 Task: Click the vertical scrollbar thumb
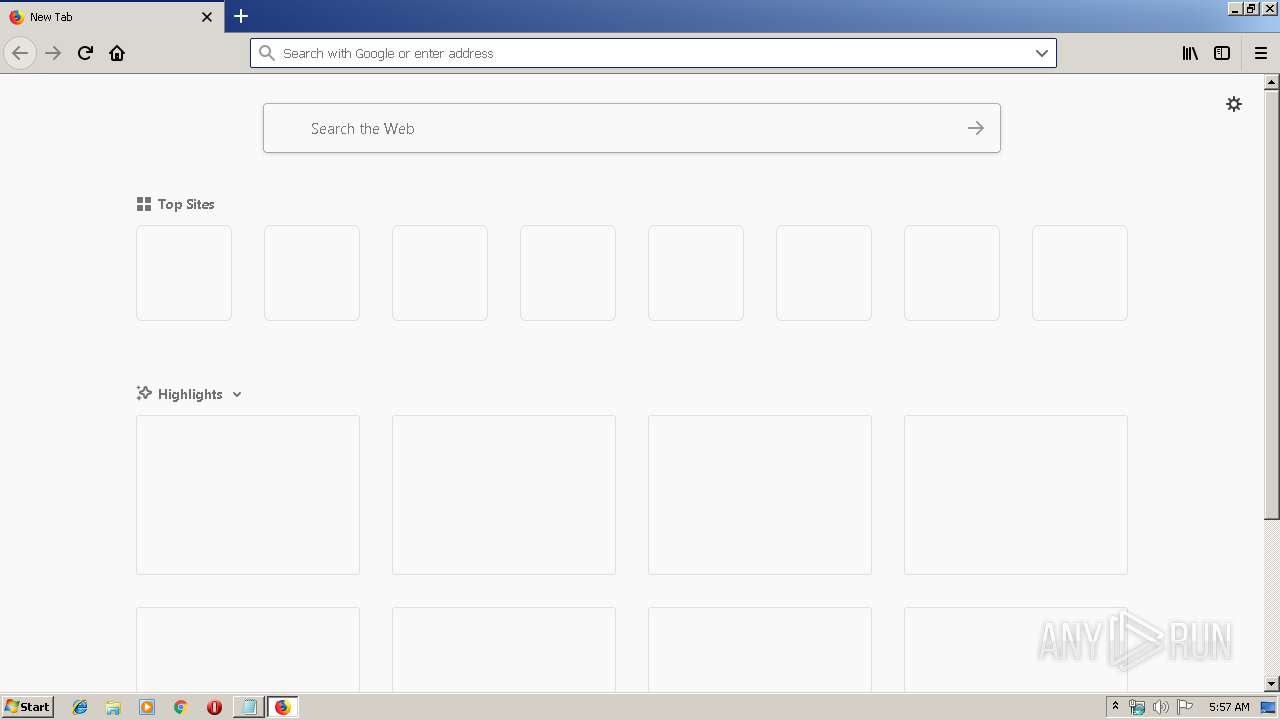point(1272,305)
